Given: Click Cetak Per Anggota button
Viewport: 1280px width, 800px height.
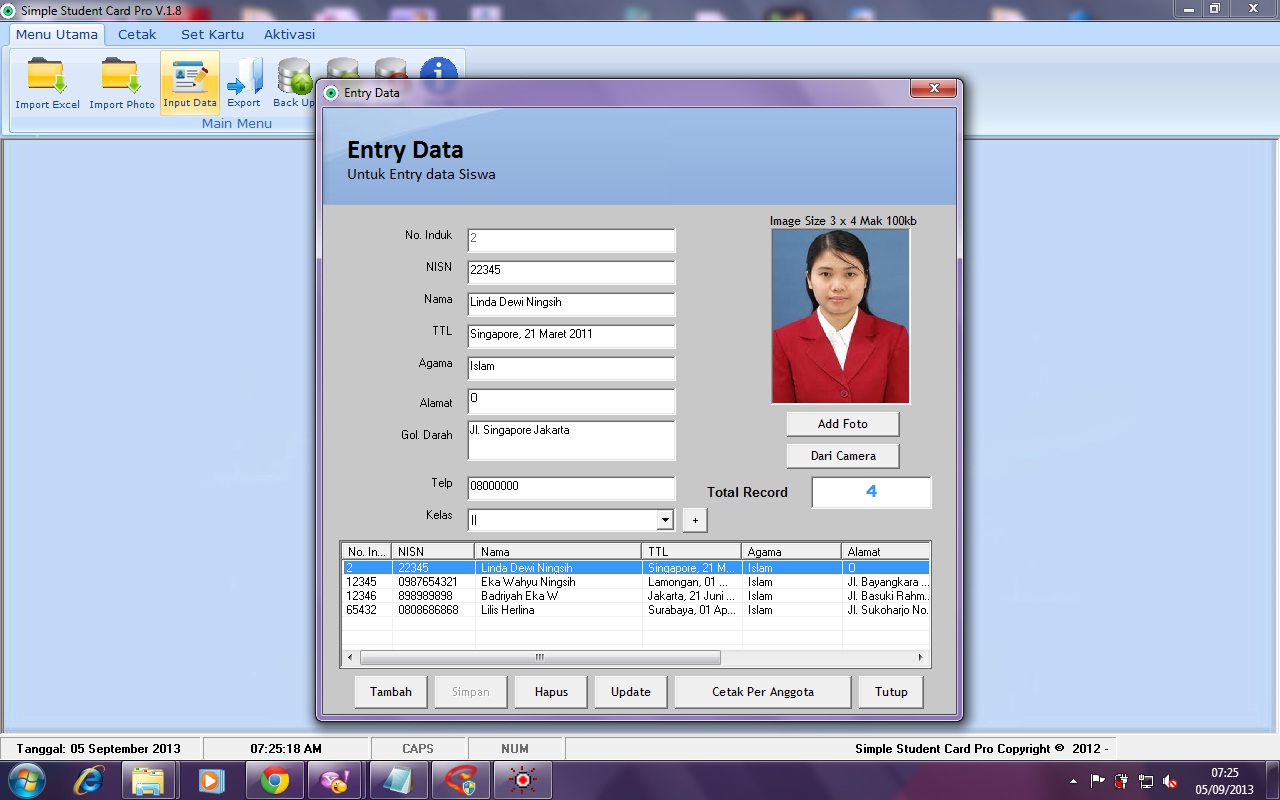Looking at the screenshot, I should coord(762,691).
